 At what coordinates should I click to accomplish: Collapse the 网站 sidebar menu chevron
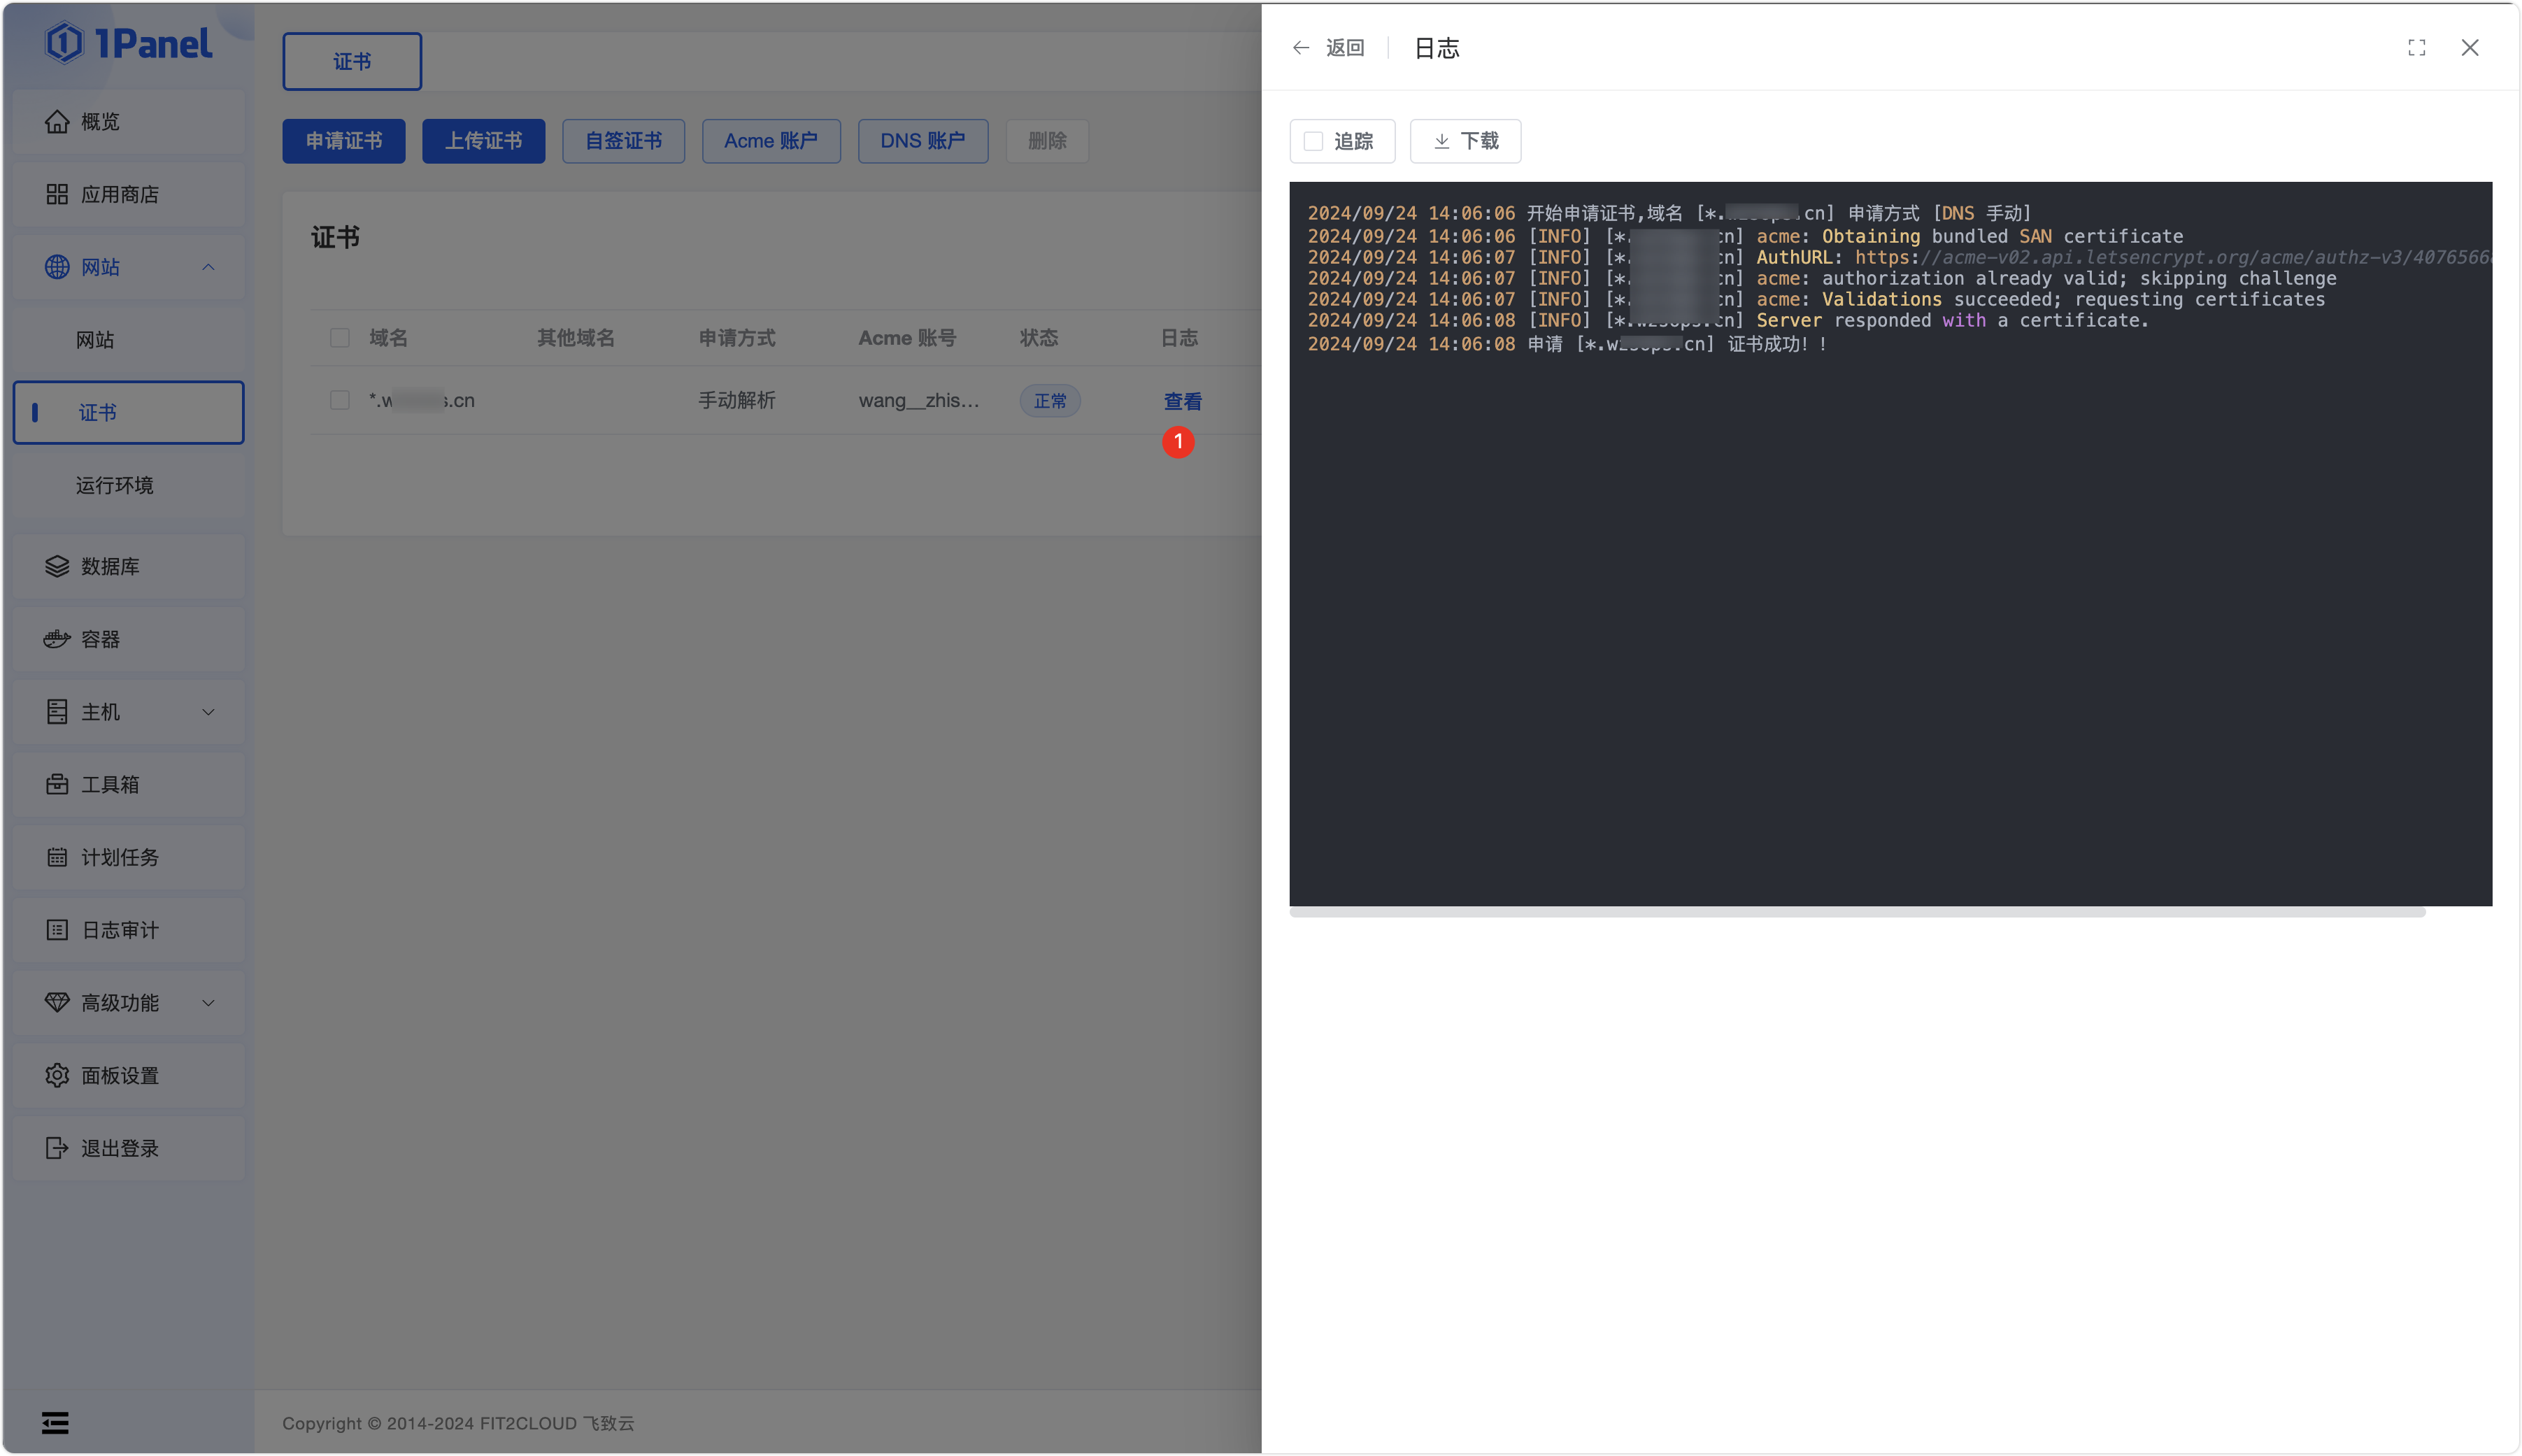point(208,267)
